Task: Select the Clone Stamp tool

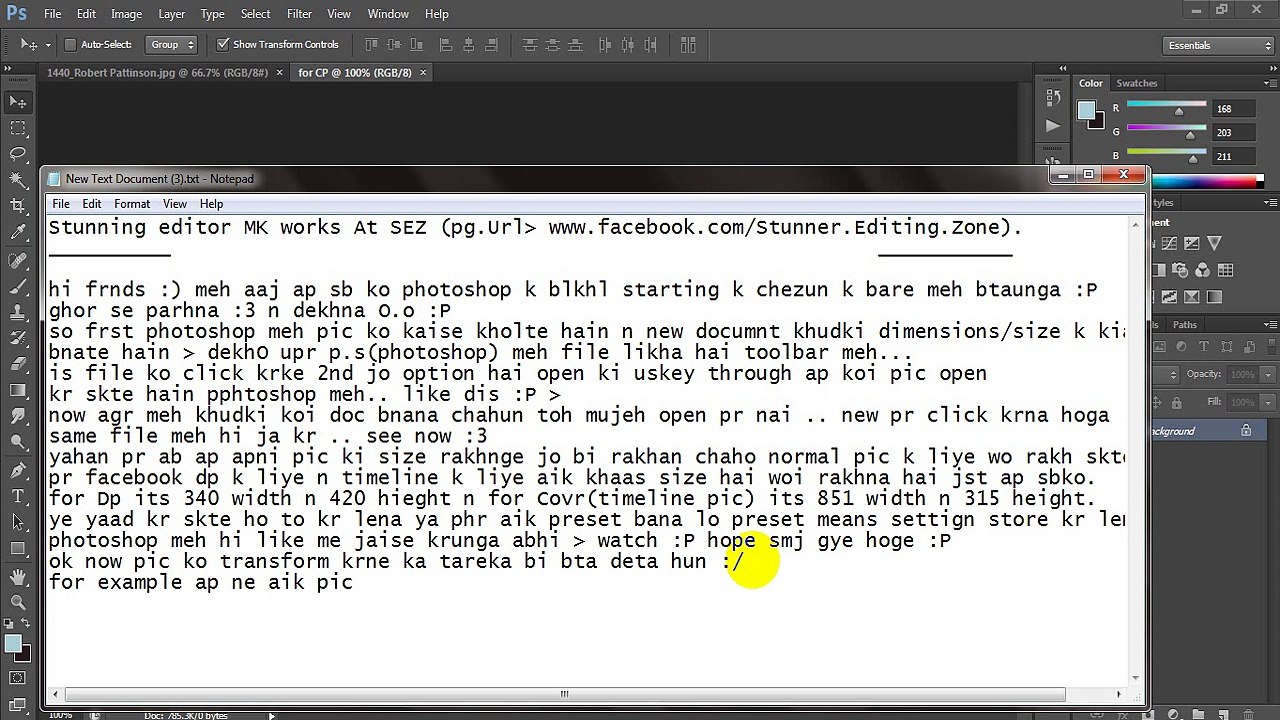Action: pyautogui.click(x=18, y=312)
